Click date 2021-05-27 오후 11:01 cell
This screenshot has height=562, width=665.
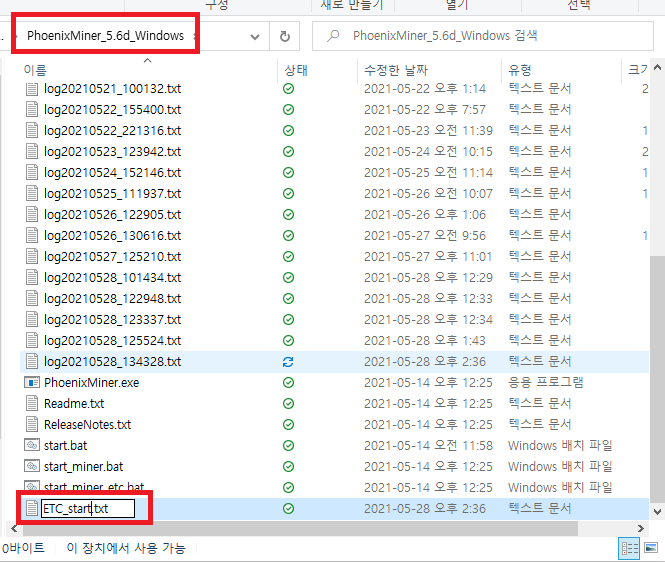tap(428, 257)
